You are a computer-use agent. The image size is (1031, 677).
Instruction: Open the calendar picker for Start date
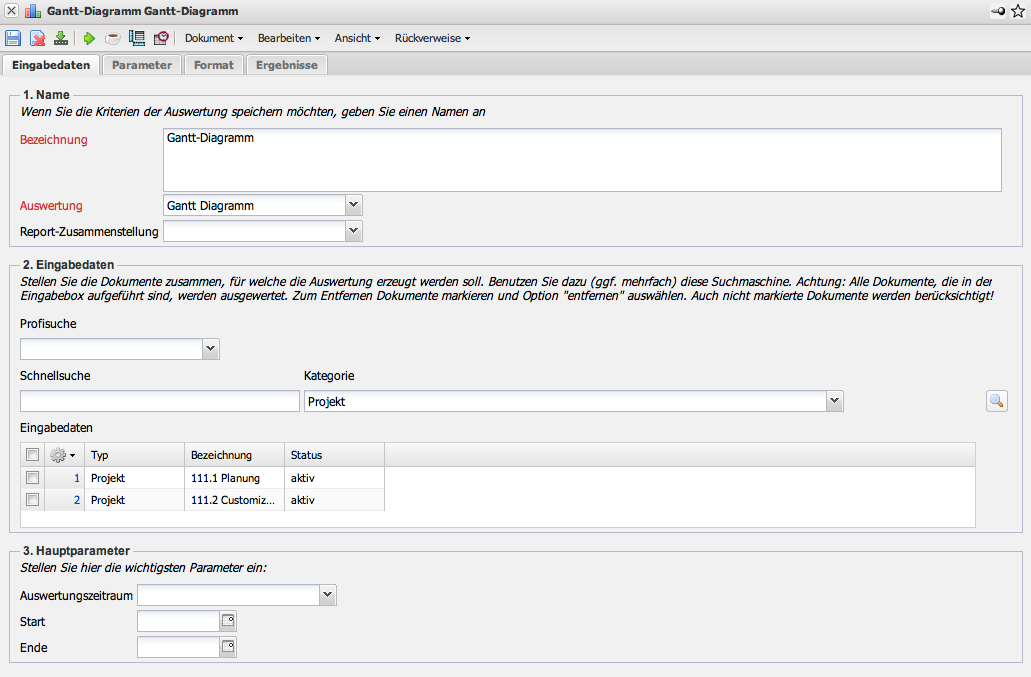click(x=228, y=621)
